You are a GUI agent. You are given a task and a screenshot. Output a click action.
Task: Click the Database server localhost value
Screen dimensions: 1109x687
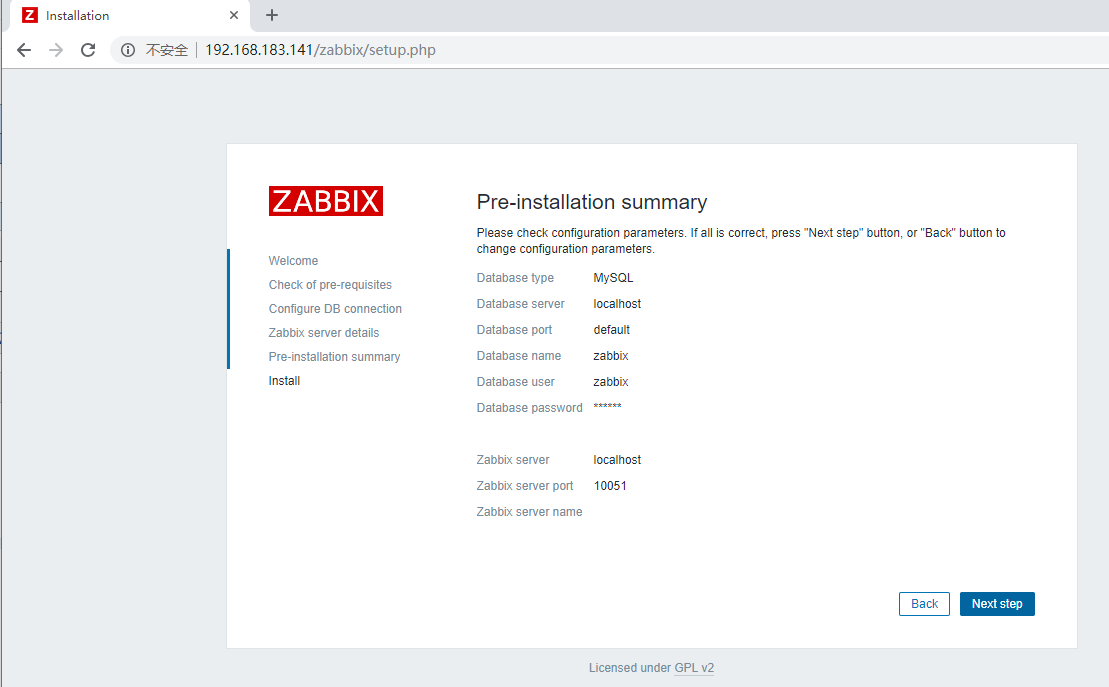click(617, 304)
